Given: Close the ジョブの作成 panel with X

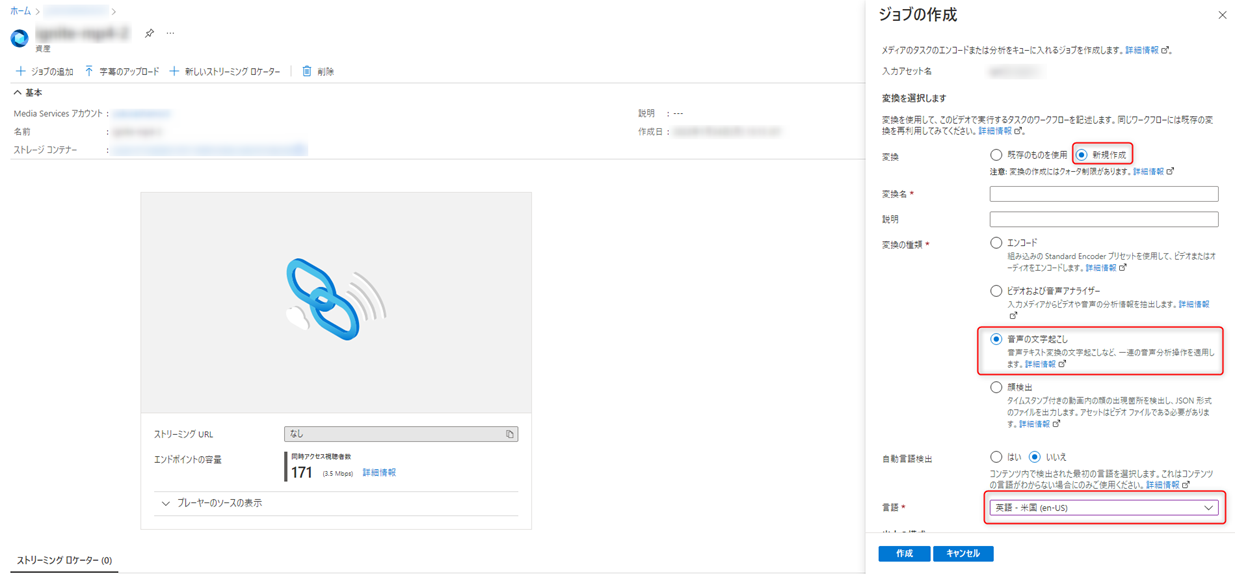Looking at the screenshot, I should click(x=1222, y=15).
